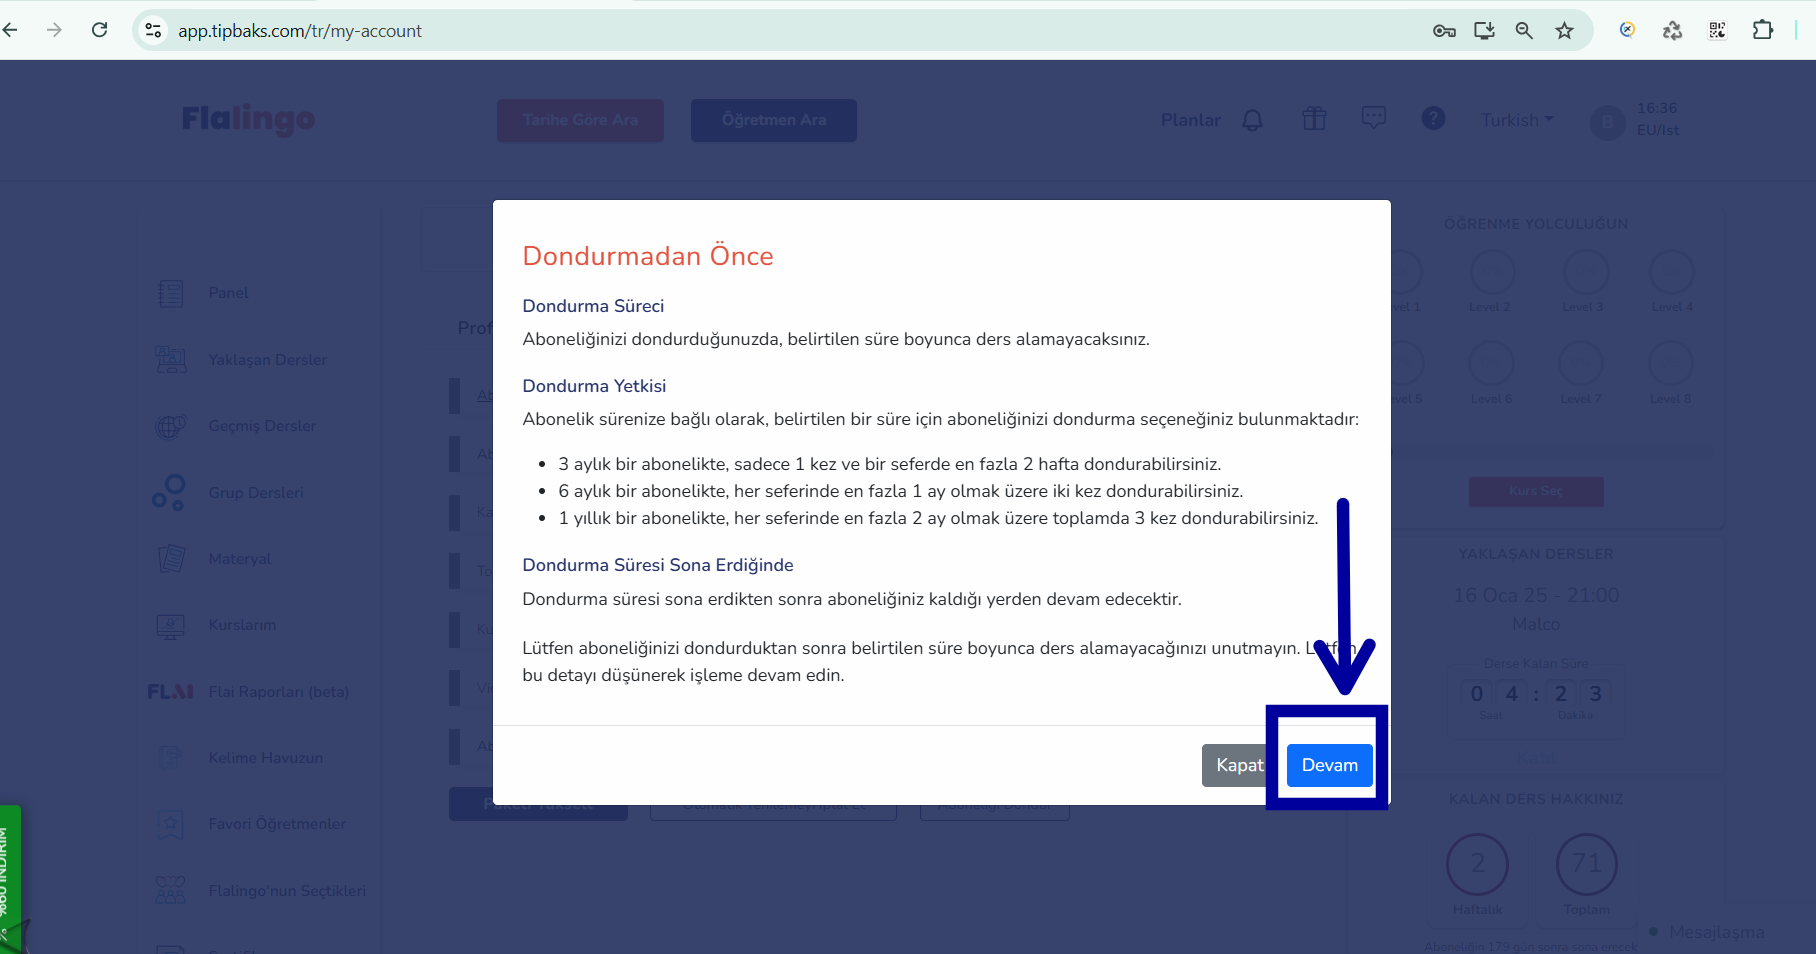Click the Toplam remaining lessons circle
Screen dimensions: 1816x954
(x=1587, y=864)
